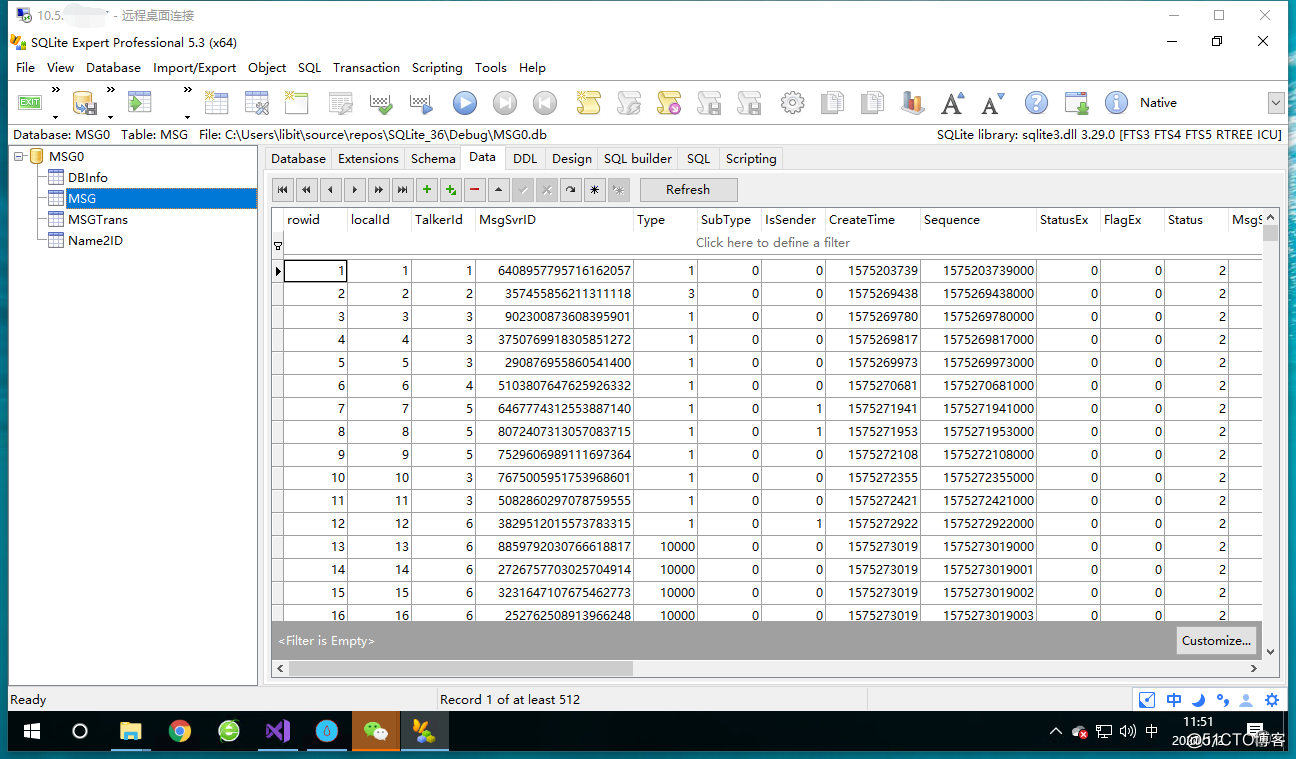Open options via the gear toolbar icon
This screenshot has width=1296, height=759.
click(x=792, y=102)
